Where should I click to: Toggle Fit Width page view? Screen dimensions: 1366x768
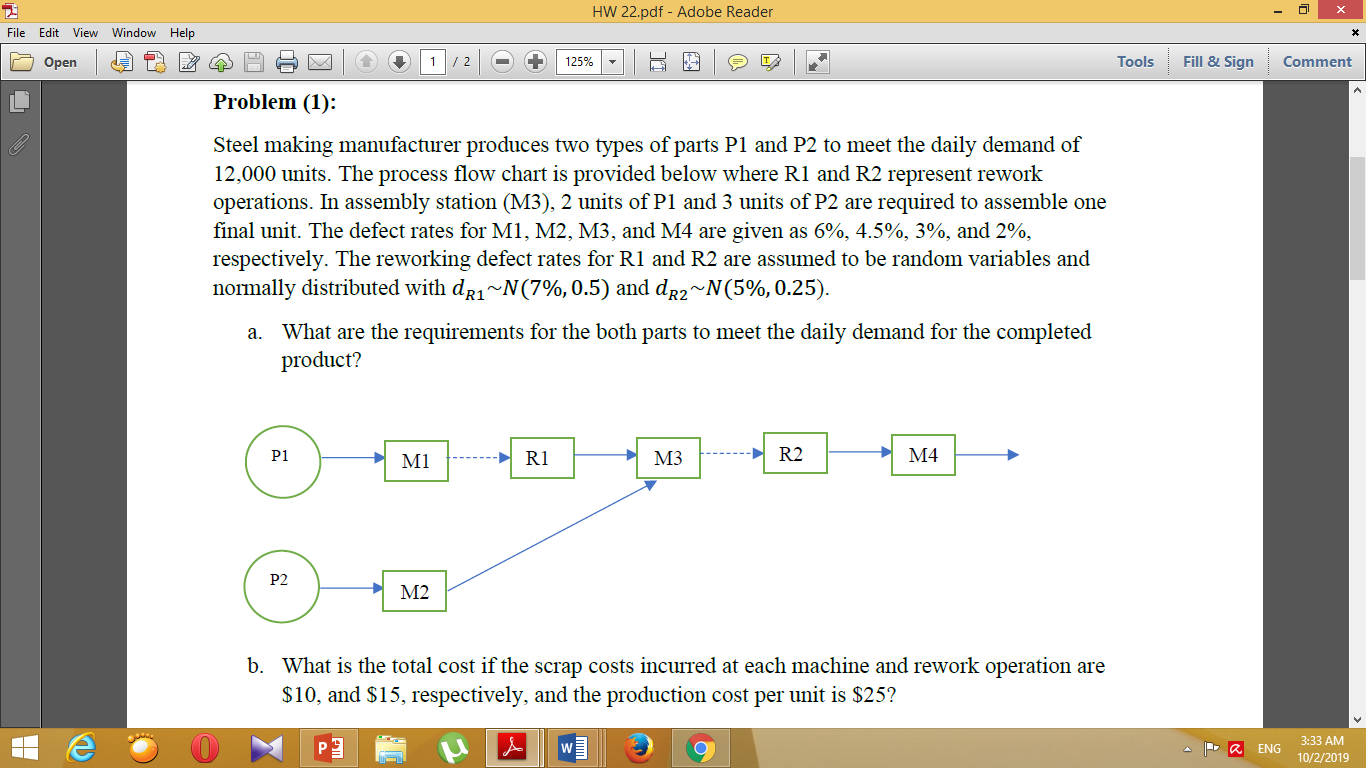(658, 61)
